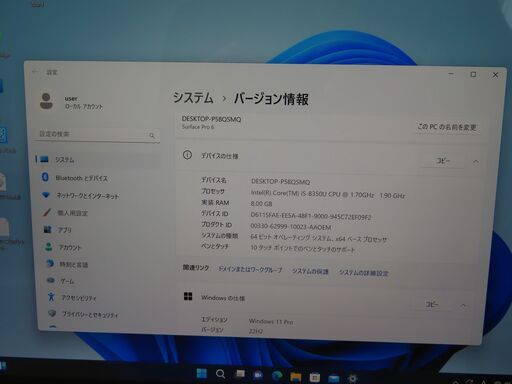Click the device specs info icon
The image size is (512, 384).
(187, 155)
